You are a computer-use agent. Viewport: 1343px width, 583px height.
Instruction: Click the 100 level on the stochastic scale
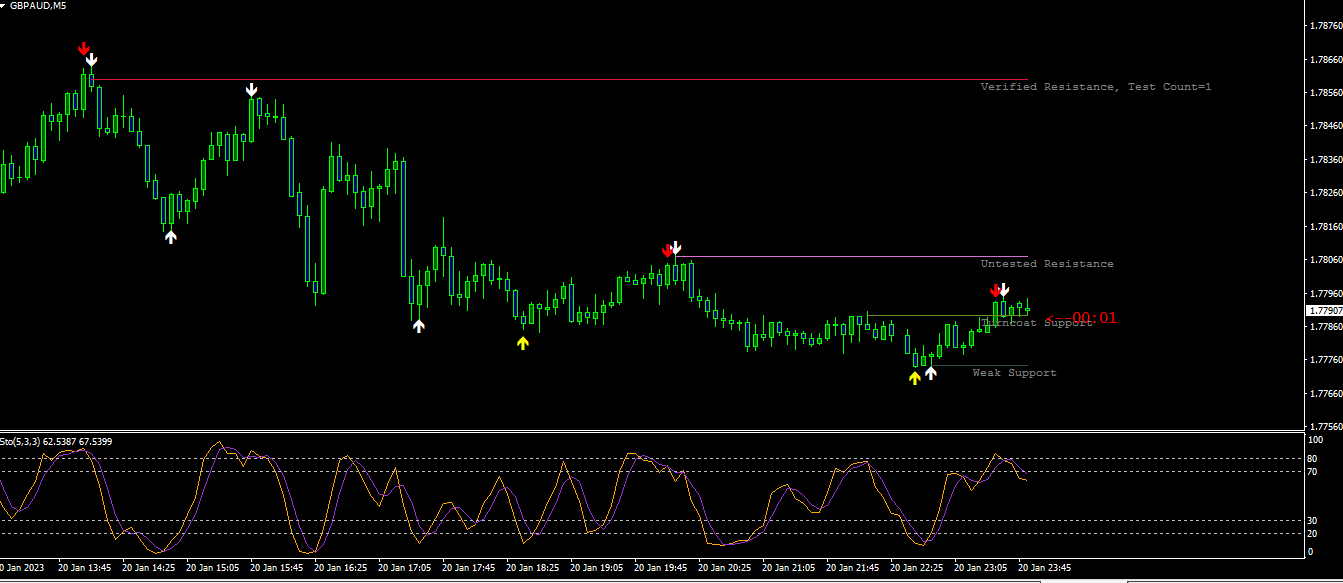click(x=1316, y=440)
